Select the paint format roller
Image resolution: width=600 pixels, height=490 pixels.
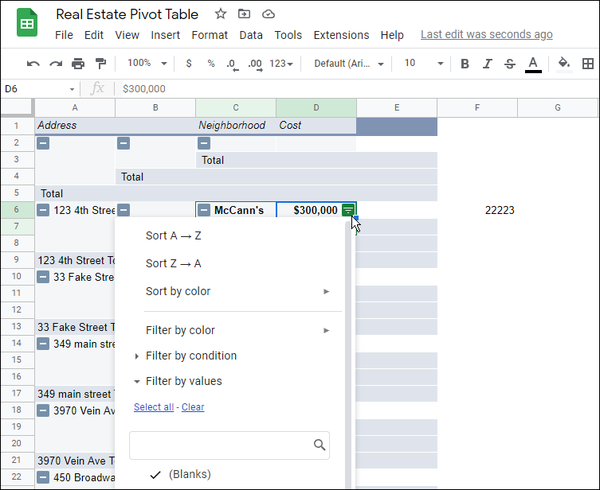tap(100, 63)
